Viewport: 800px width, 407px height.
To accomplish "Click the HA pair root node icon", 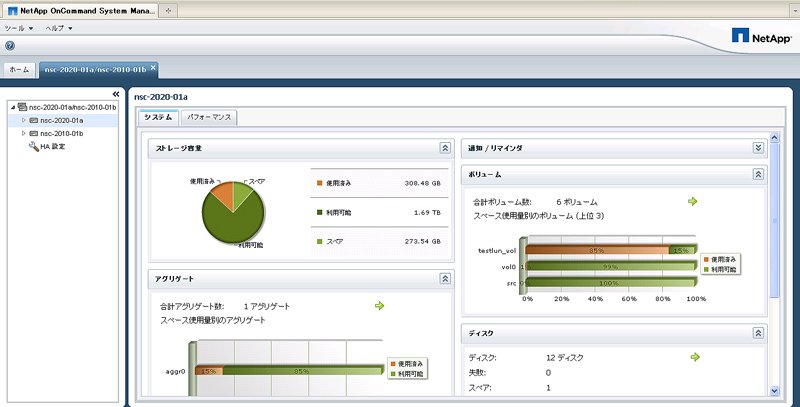I will coord(22,107).
